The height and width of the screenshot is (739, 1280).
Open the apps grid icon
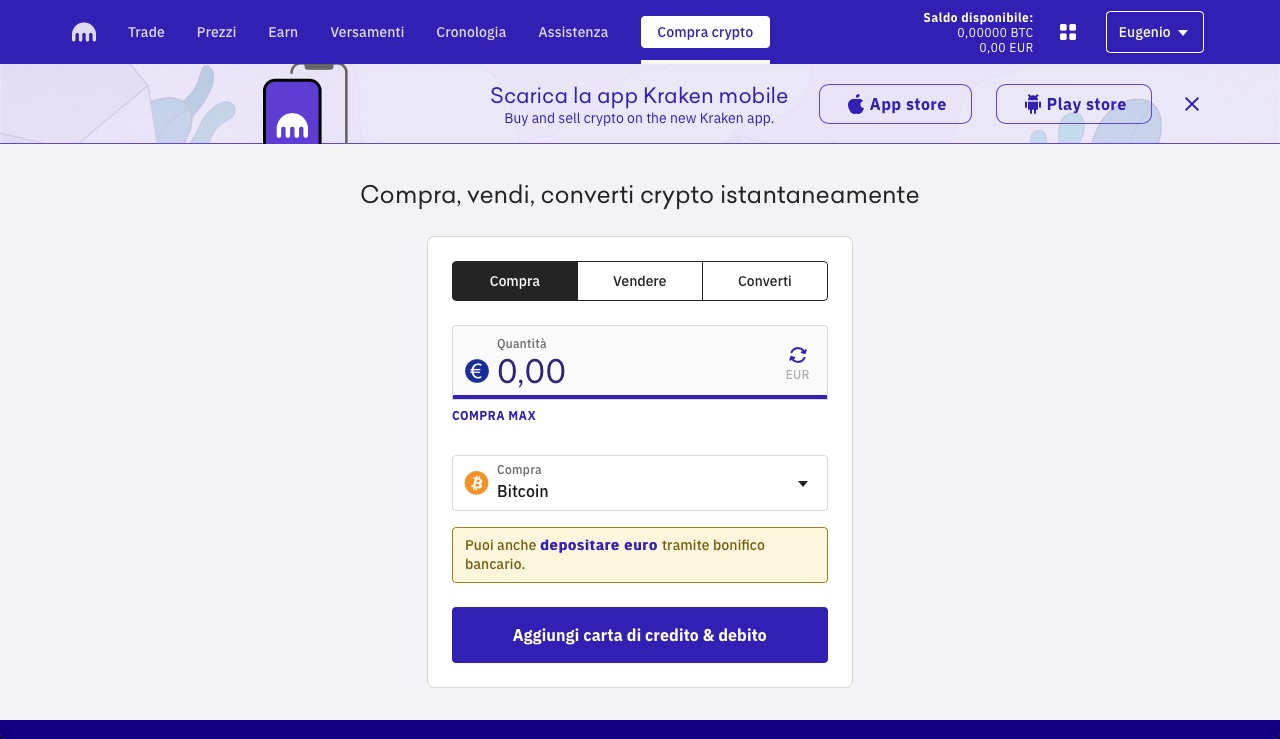tap(1068, 32)
